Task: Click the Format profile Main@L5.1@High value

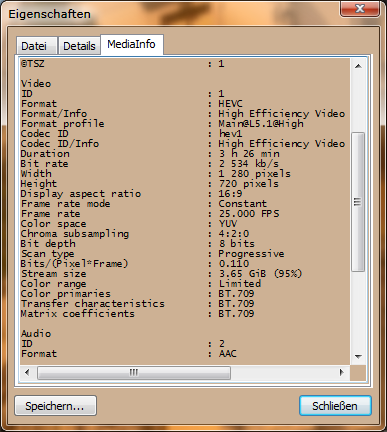Action: coord(261,124)
